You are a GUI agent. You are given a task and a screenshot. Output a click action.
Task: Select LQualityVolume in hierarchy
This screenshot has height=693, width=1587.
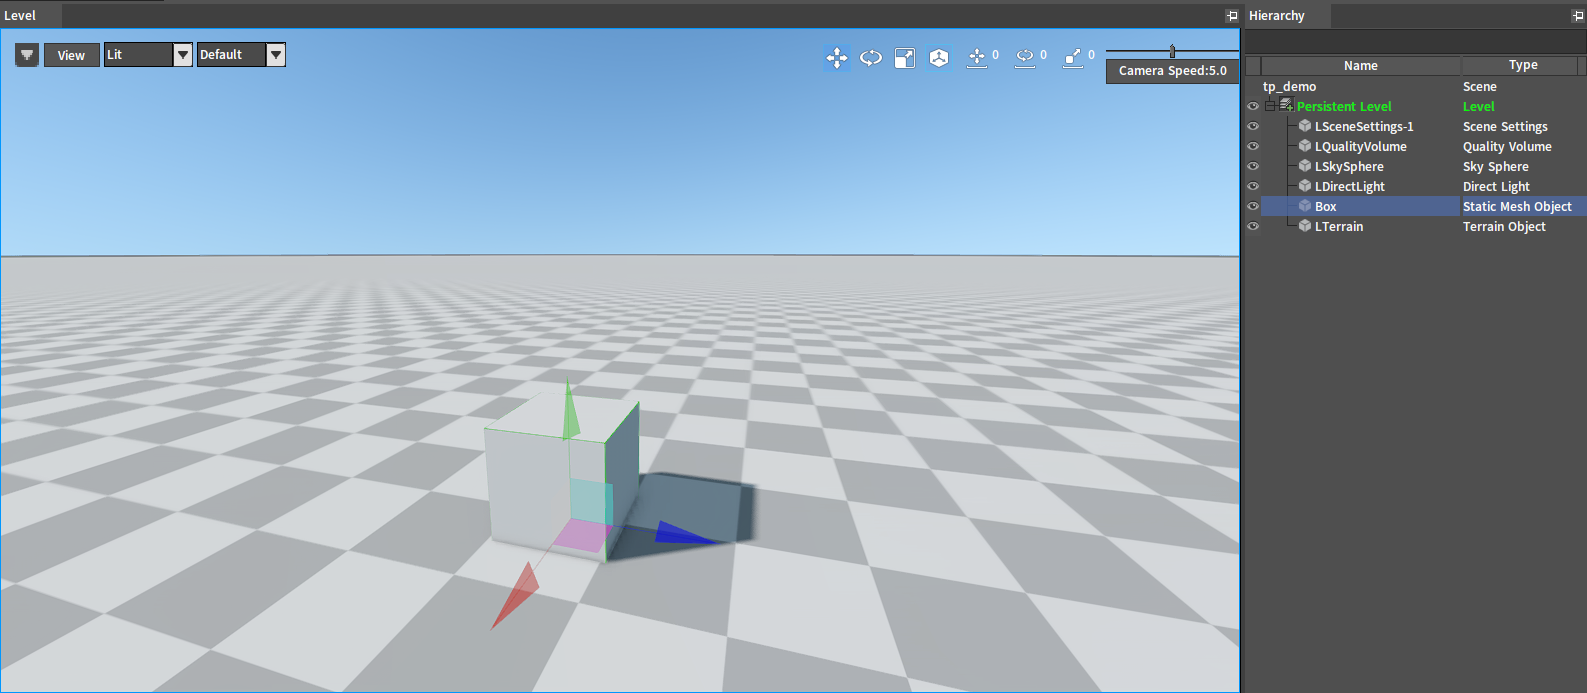(1361, 146)
